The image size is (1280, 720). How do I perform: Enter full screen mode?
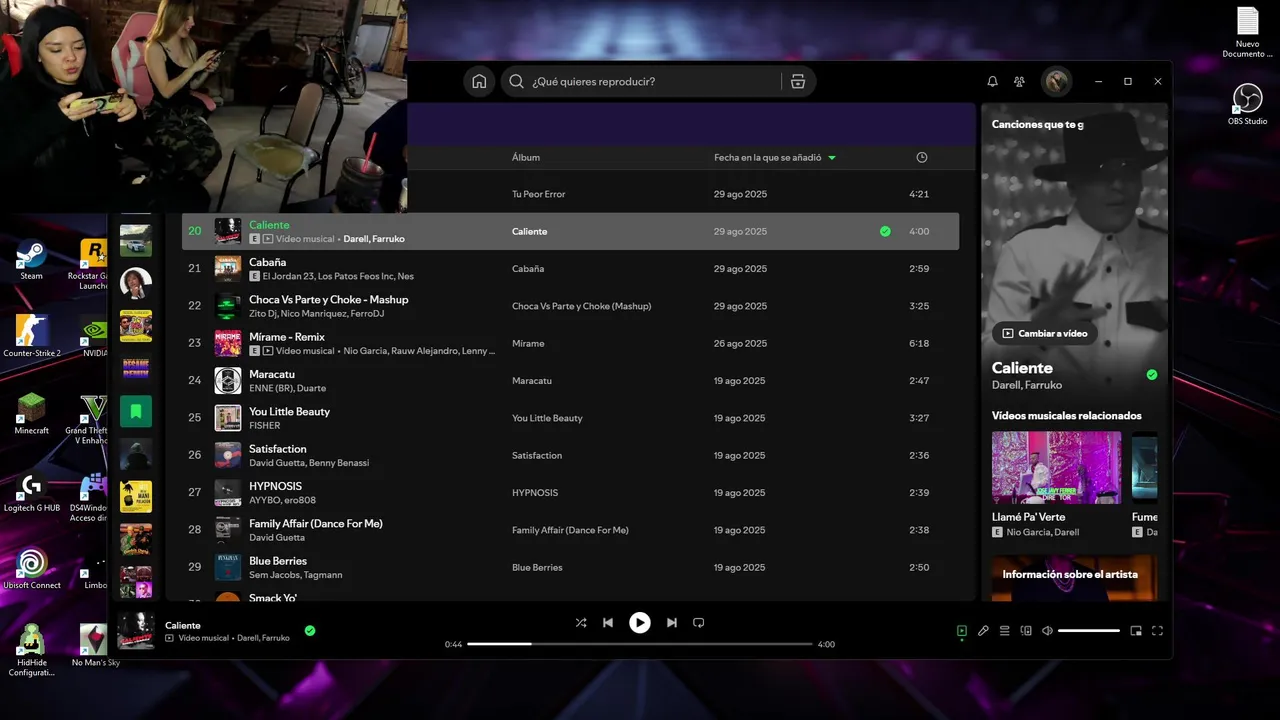(1157, 631)
